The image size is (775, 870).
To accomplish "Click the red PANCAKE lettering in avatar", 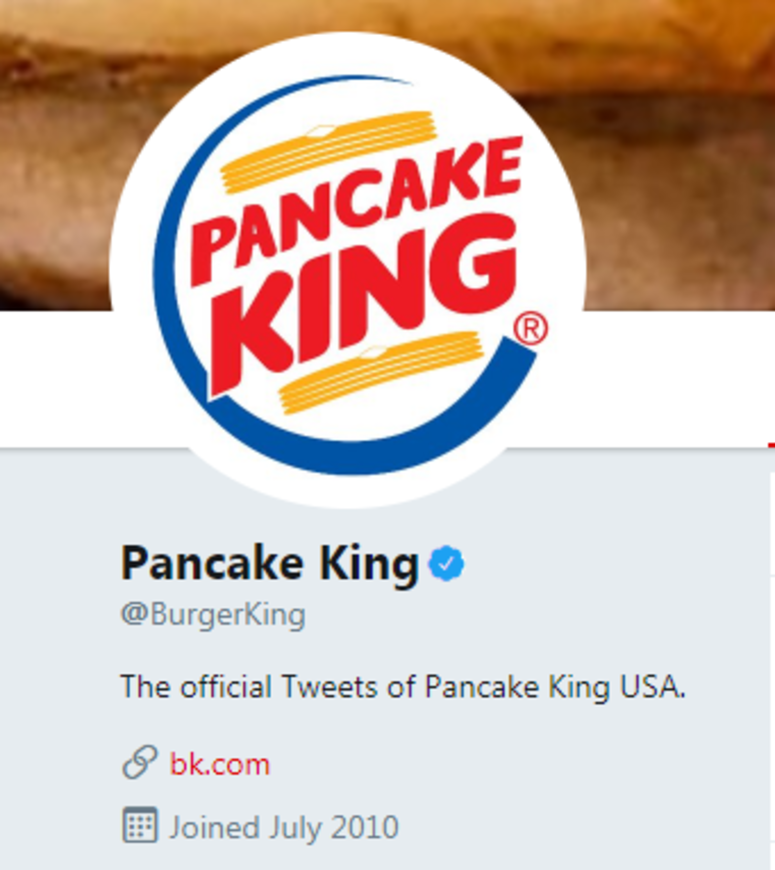I will pos(355,210).
